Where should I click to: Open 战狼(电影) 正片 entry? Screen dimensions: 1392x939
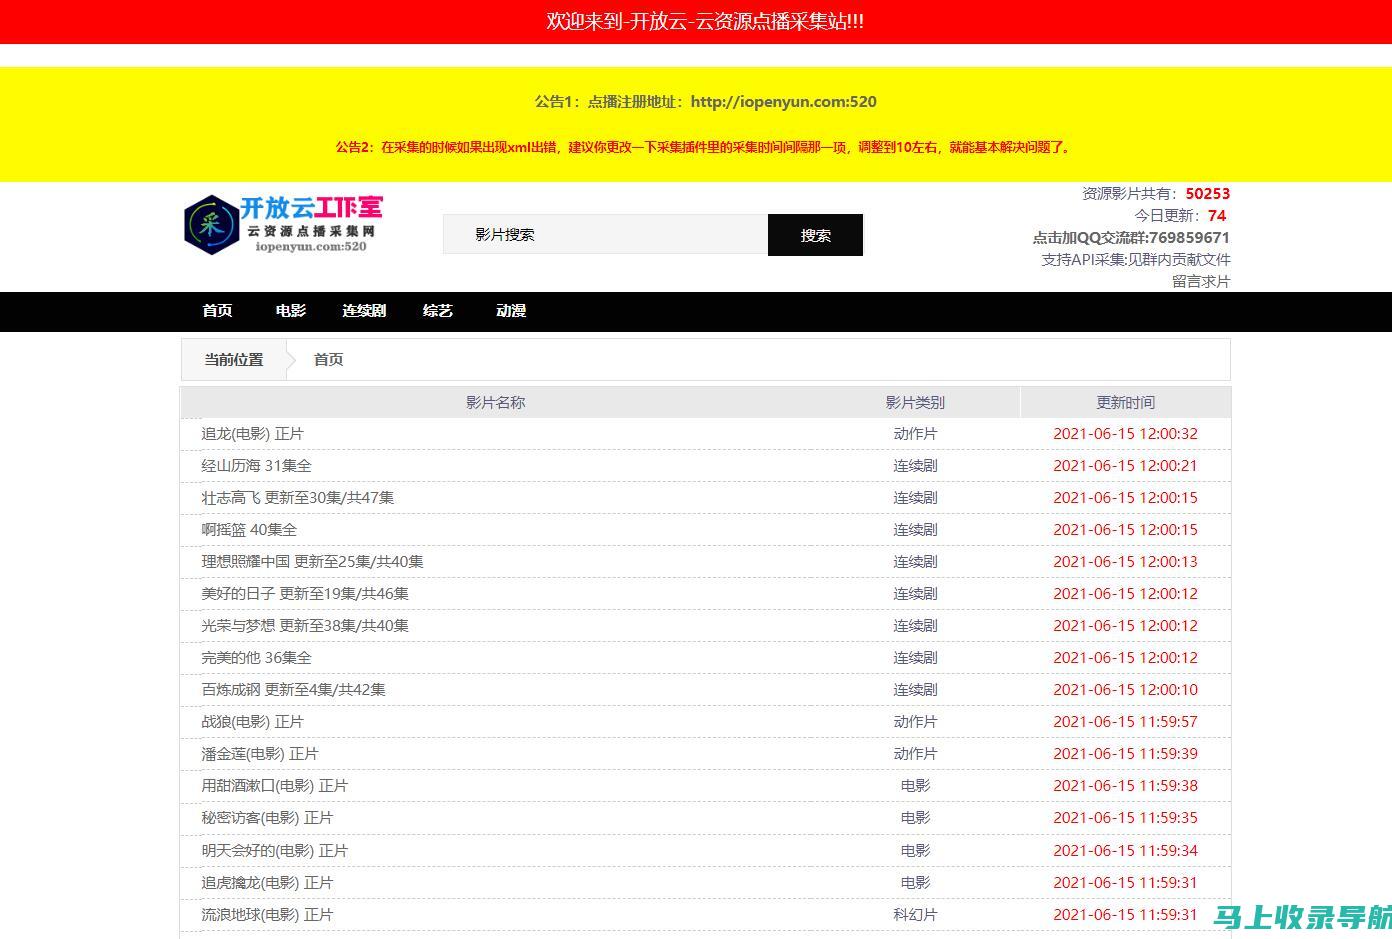[x=252, y=721]
